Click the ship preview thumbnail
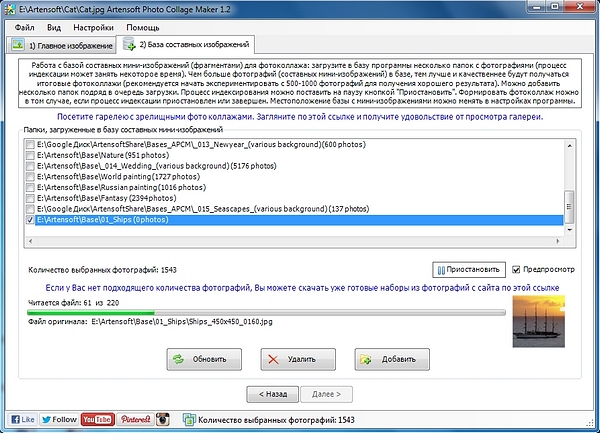 (x=539, y=321)
